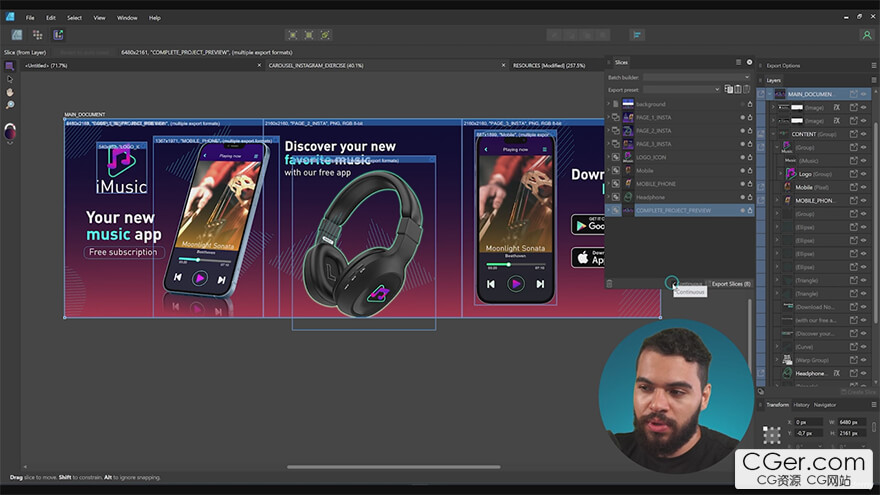Open the View menu

pyautogui.click(x=99, y=17)
